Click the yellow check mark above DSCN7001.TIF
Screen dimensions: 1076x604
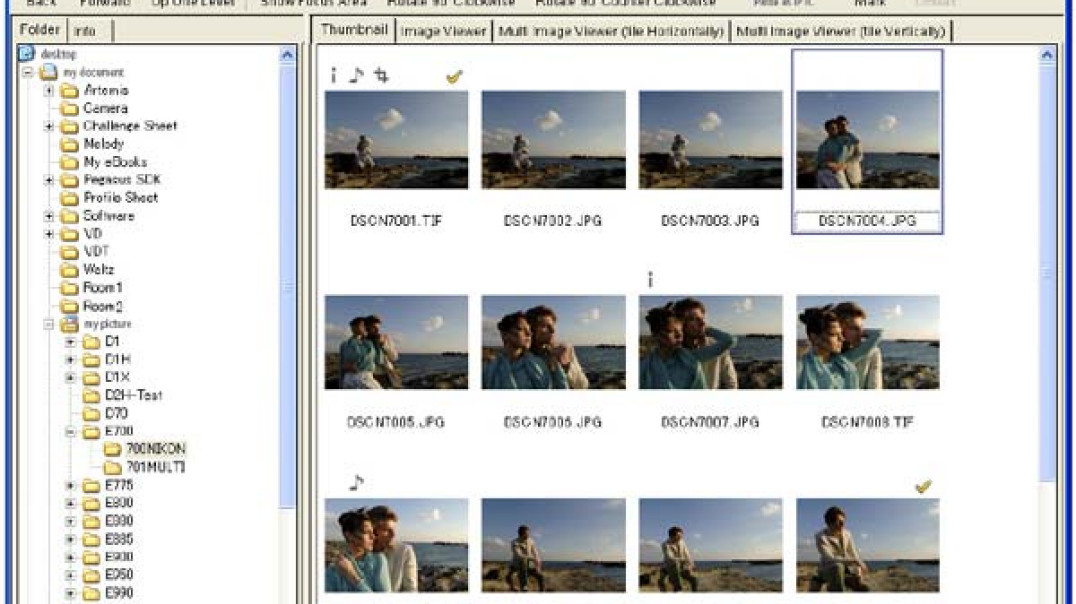(x=454, y=77)
